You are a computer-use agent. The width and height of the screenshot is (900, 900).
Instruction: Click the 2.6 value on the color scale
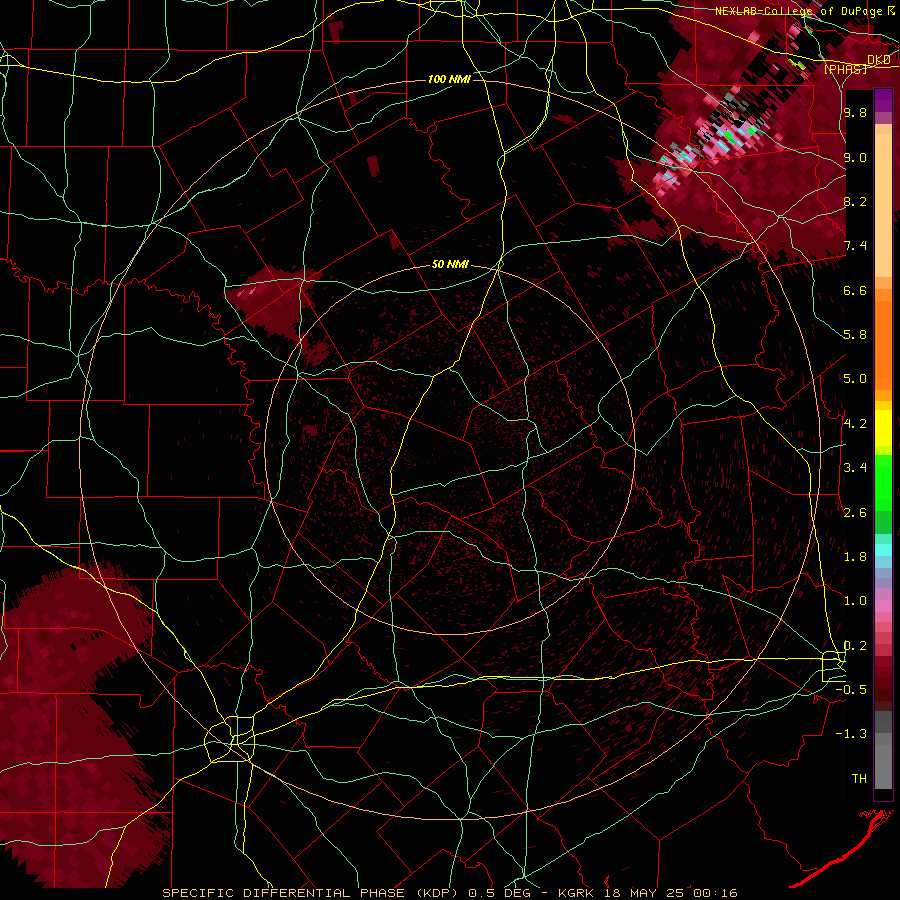(855, 513)
